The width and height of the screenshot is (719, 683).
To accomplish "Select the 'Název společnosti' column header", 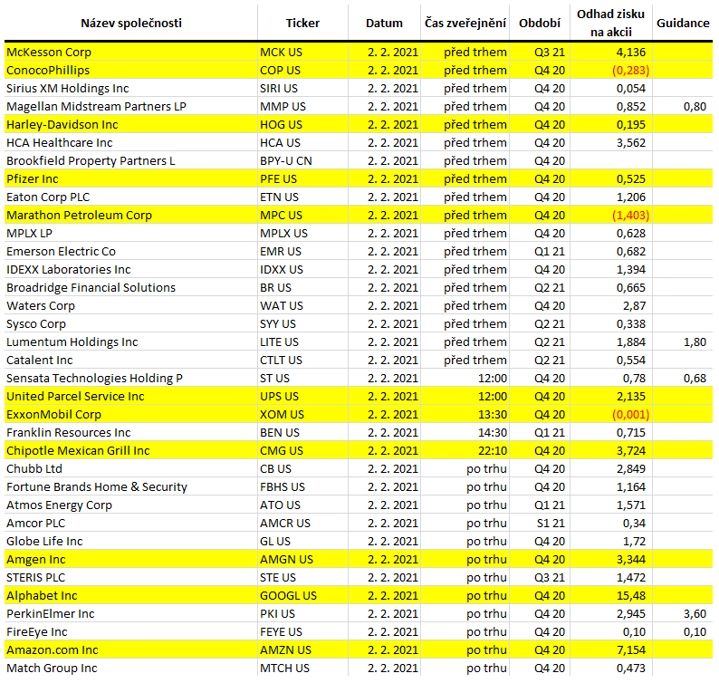I will pos(131,23).
